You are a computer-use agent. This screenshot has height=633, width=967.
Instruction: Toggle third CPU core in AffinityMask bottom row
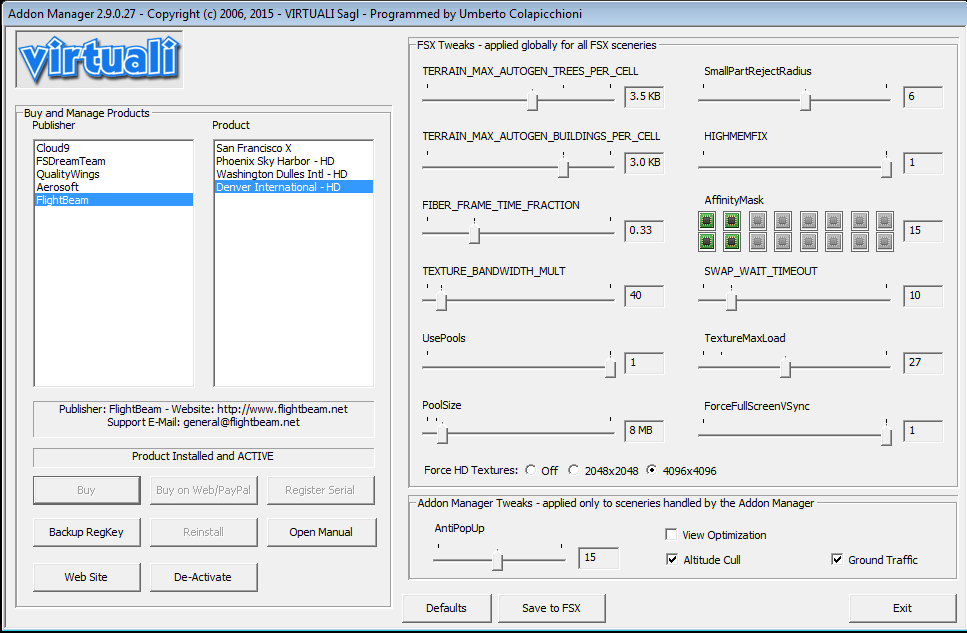coord(758,242)
